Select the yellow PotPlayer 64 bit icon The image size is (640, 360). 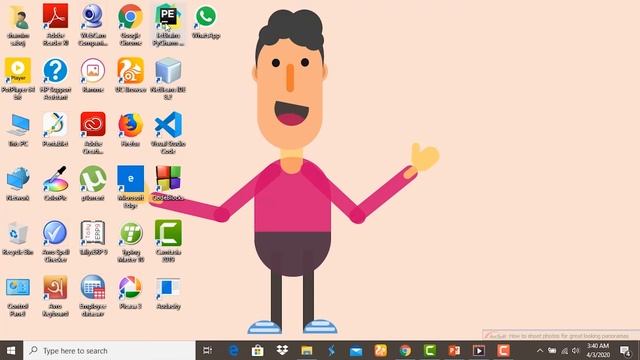tap(18, 70)
